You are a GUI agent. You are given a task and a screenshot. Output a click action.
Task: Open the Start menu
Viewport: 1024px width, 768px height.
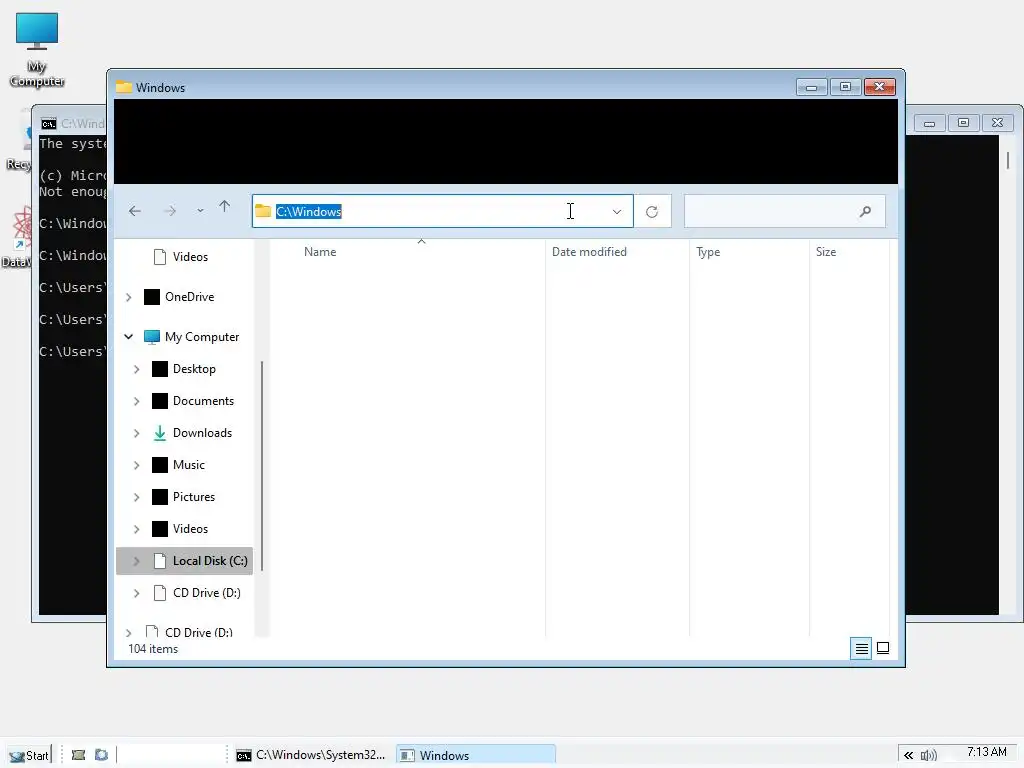click(29, 755)
